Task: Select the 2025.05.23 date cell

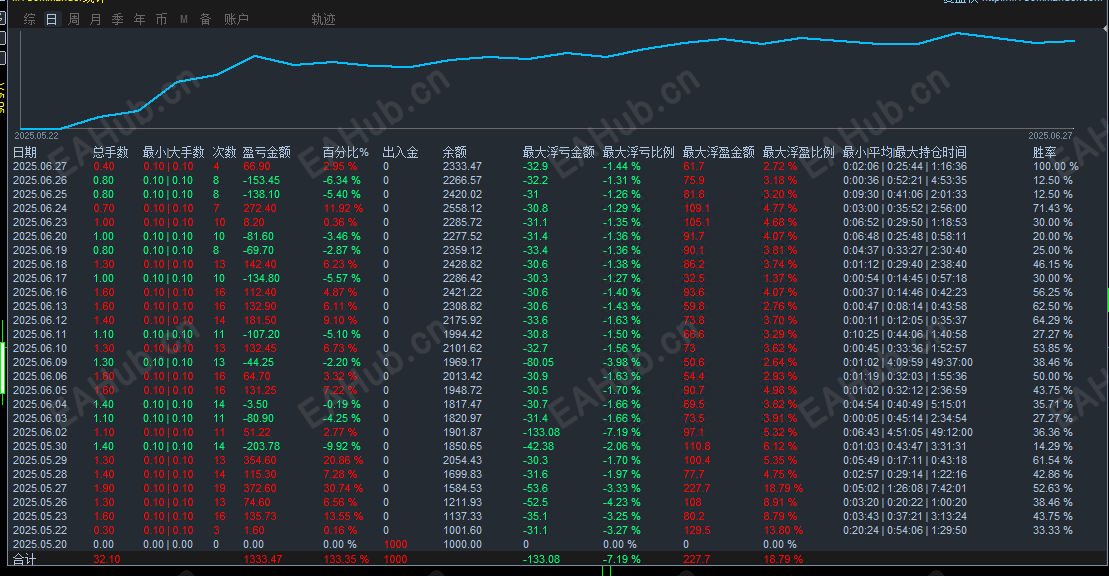Action: click(x=40, y=517)
